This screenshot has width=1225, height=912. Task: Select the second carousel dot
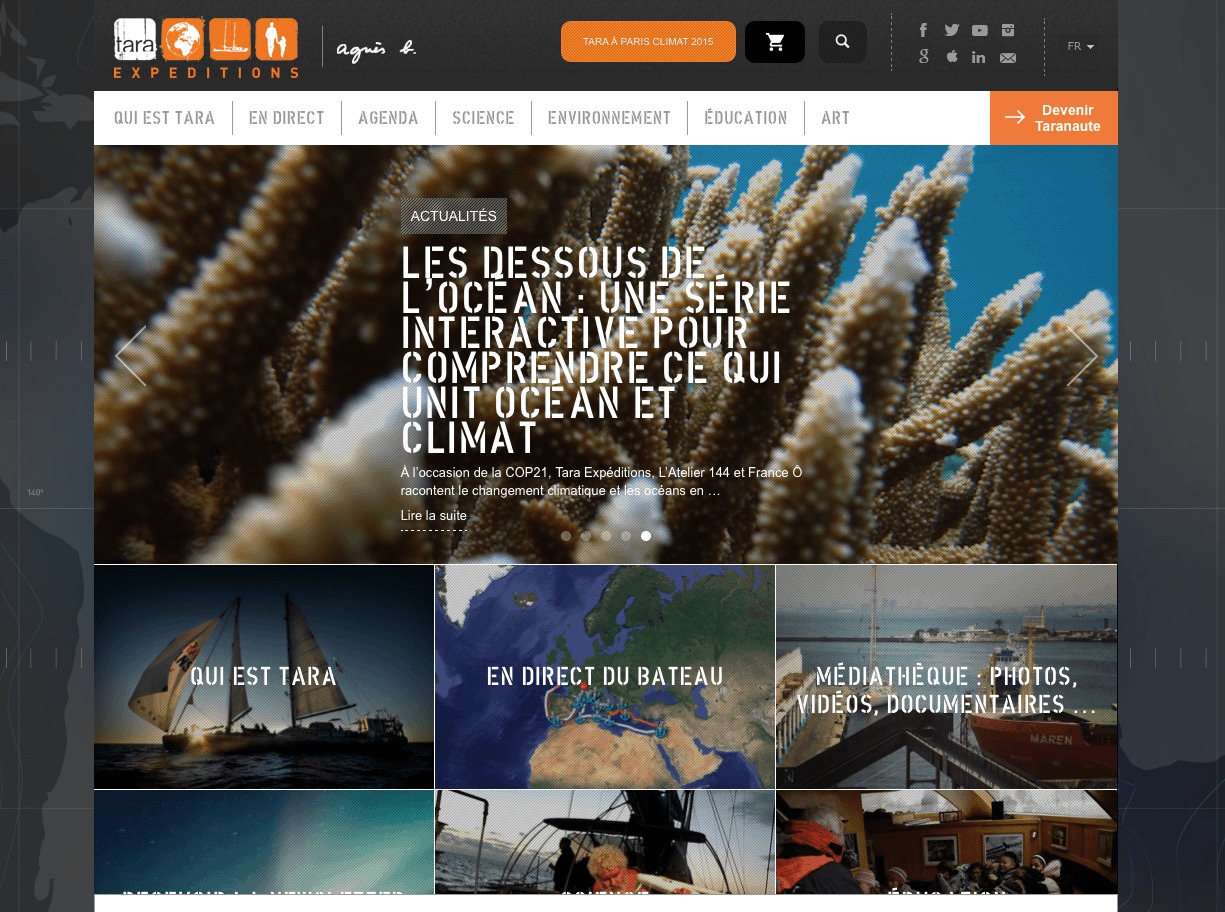(x=586, y=536)
